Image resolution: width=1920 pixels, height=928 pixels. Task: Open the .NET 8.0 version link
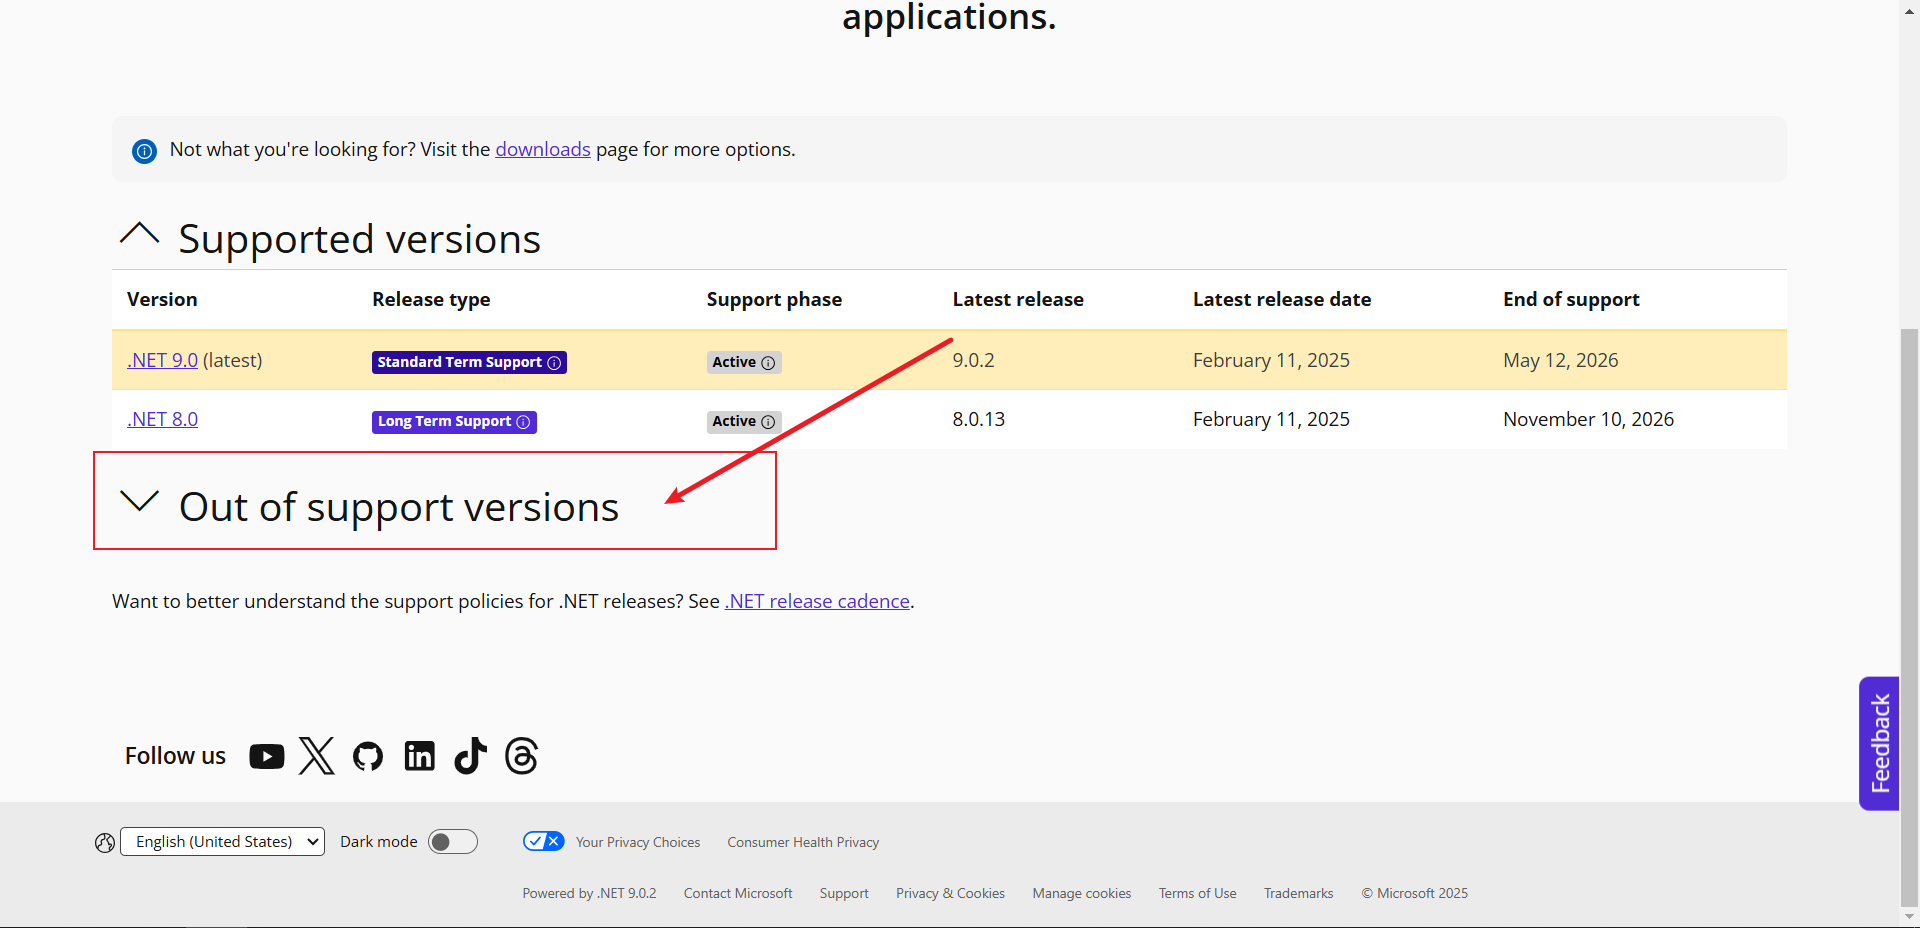click(162, 419)
